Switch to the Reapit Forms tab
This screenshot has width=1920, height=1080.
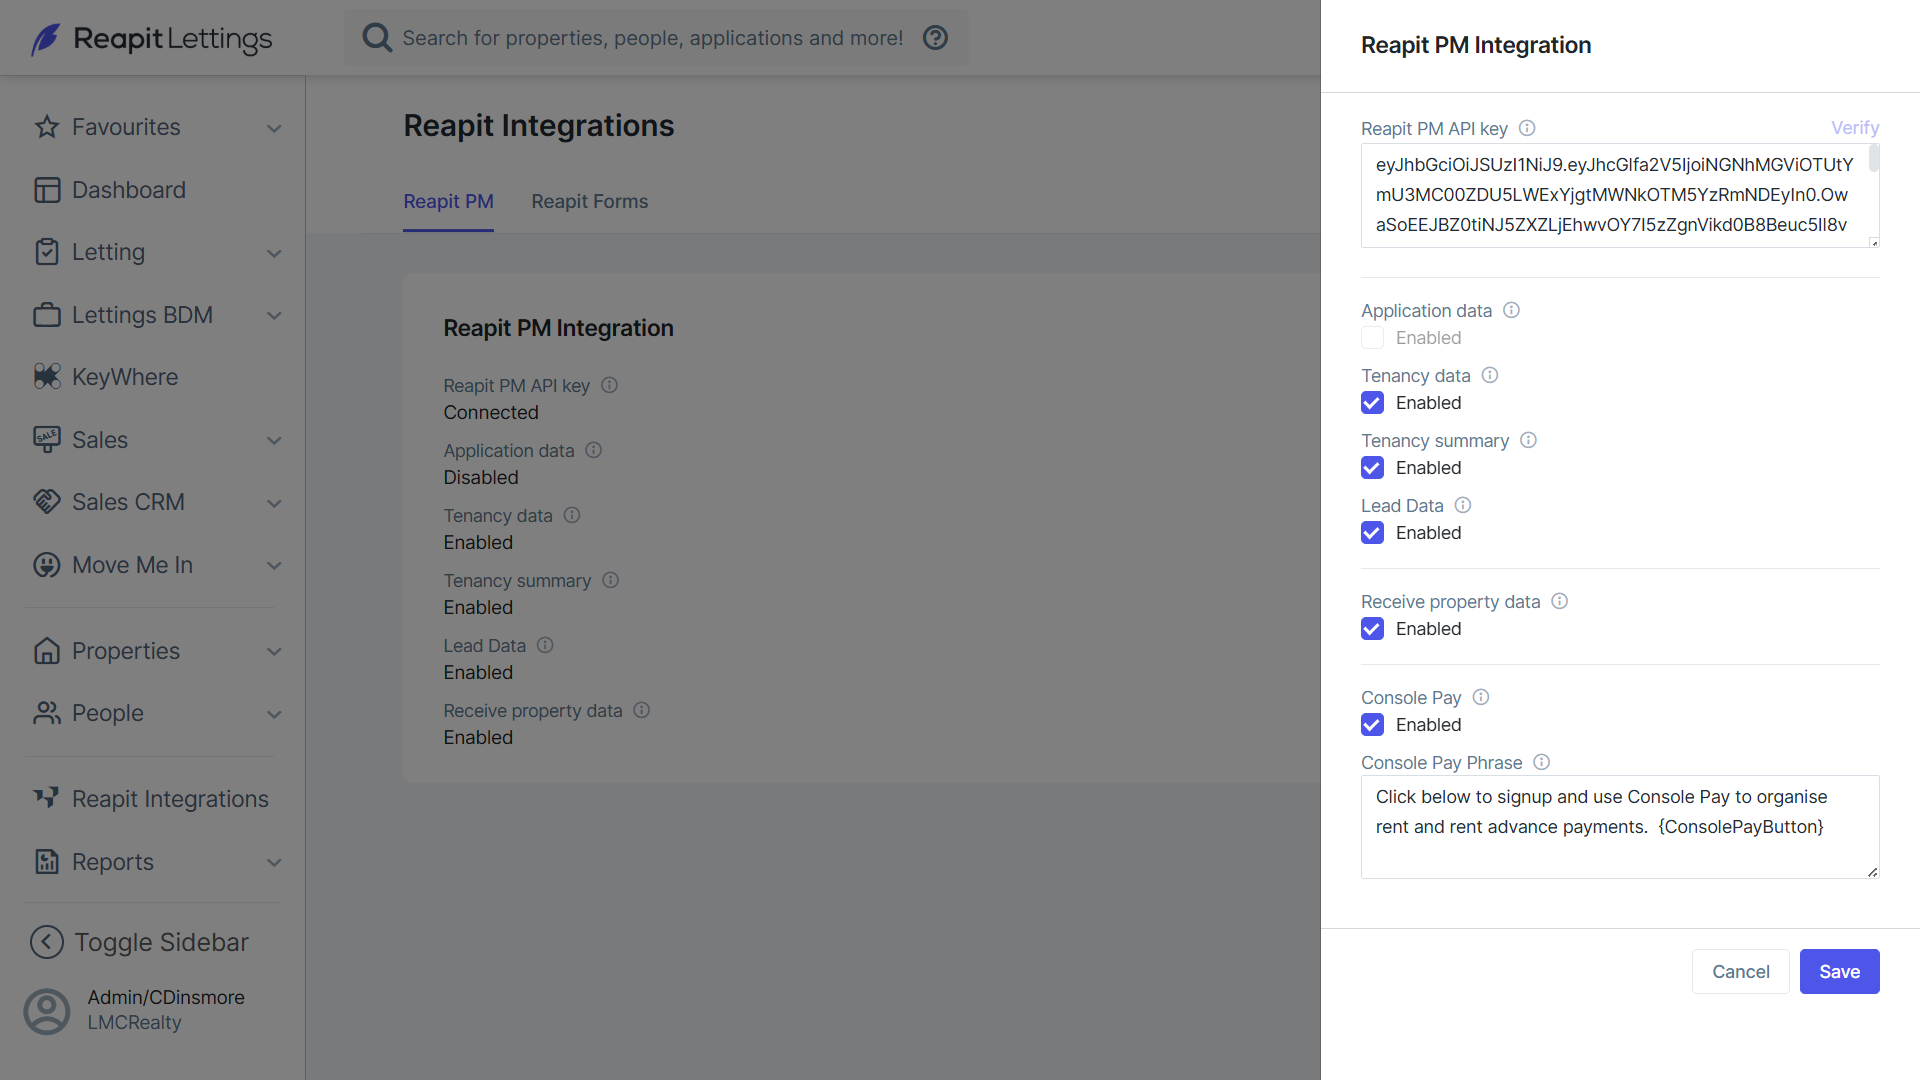[x=590, y=201]
